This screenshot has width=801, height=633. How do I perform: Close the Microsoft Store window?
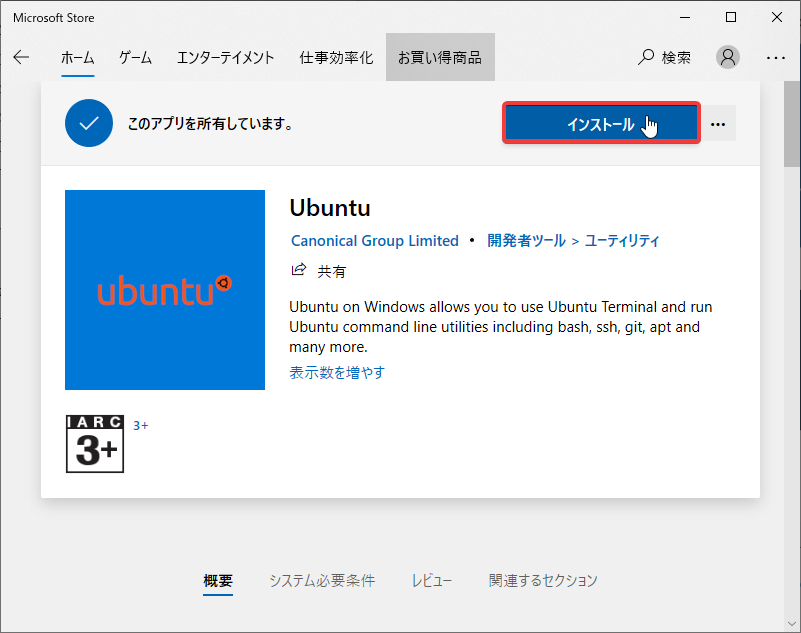pos(777,17)
